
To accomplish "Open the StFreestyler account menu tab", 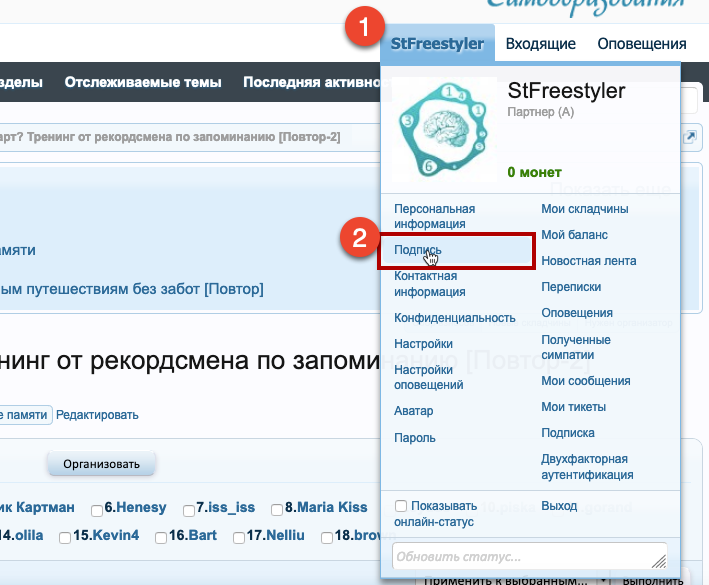I will [x=437, y=44].
